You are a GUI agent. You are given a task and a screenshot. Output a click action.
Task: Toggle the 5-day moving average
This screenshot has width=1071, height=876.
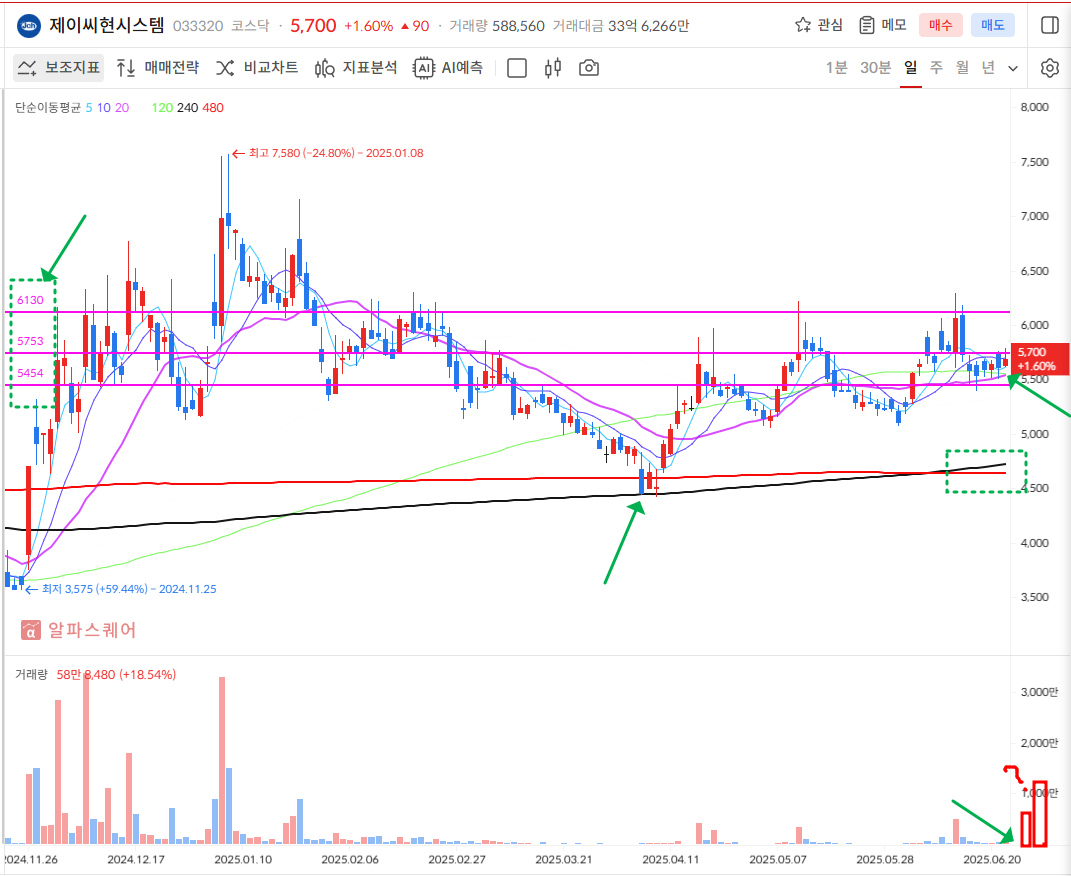tap(89, 108)
